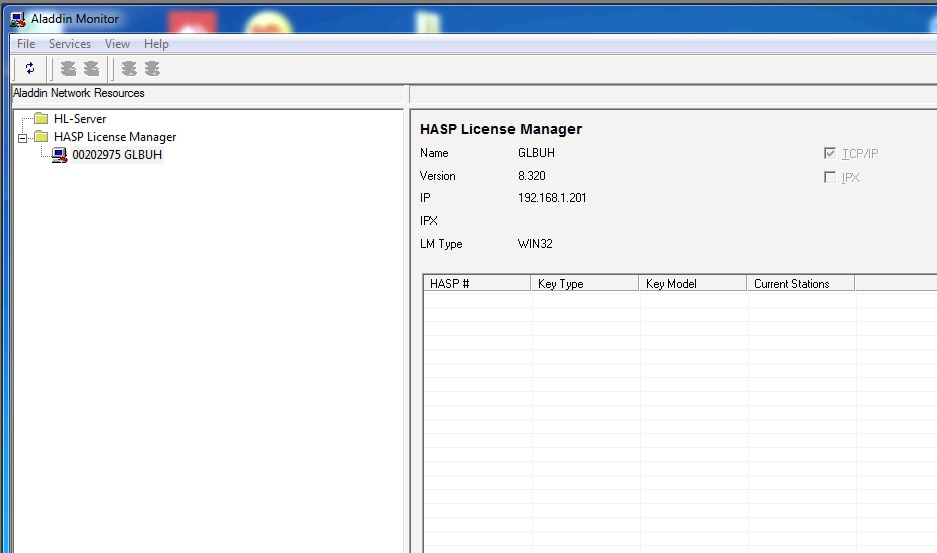This screenshot has width=937, height=553.
Task: Click the HASP License Manager heading in details pane
Action: point(501,129)
